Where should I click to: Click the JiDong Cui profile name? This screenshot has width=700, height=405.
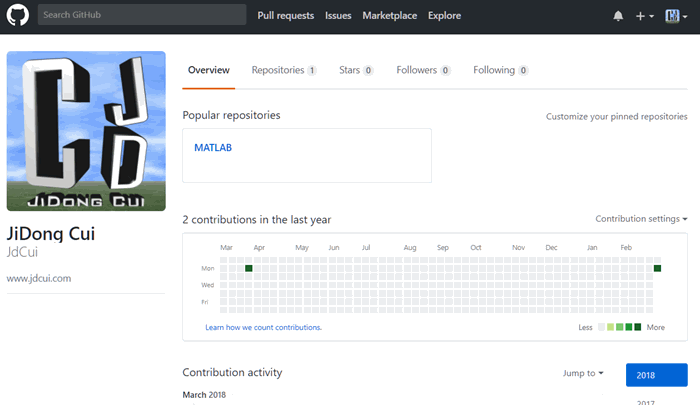click(x=51, y=234)
